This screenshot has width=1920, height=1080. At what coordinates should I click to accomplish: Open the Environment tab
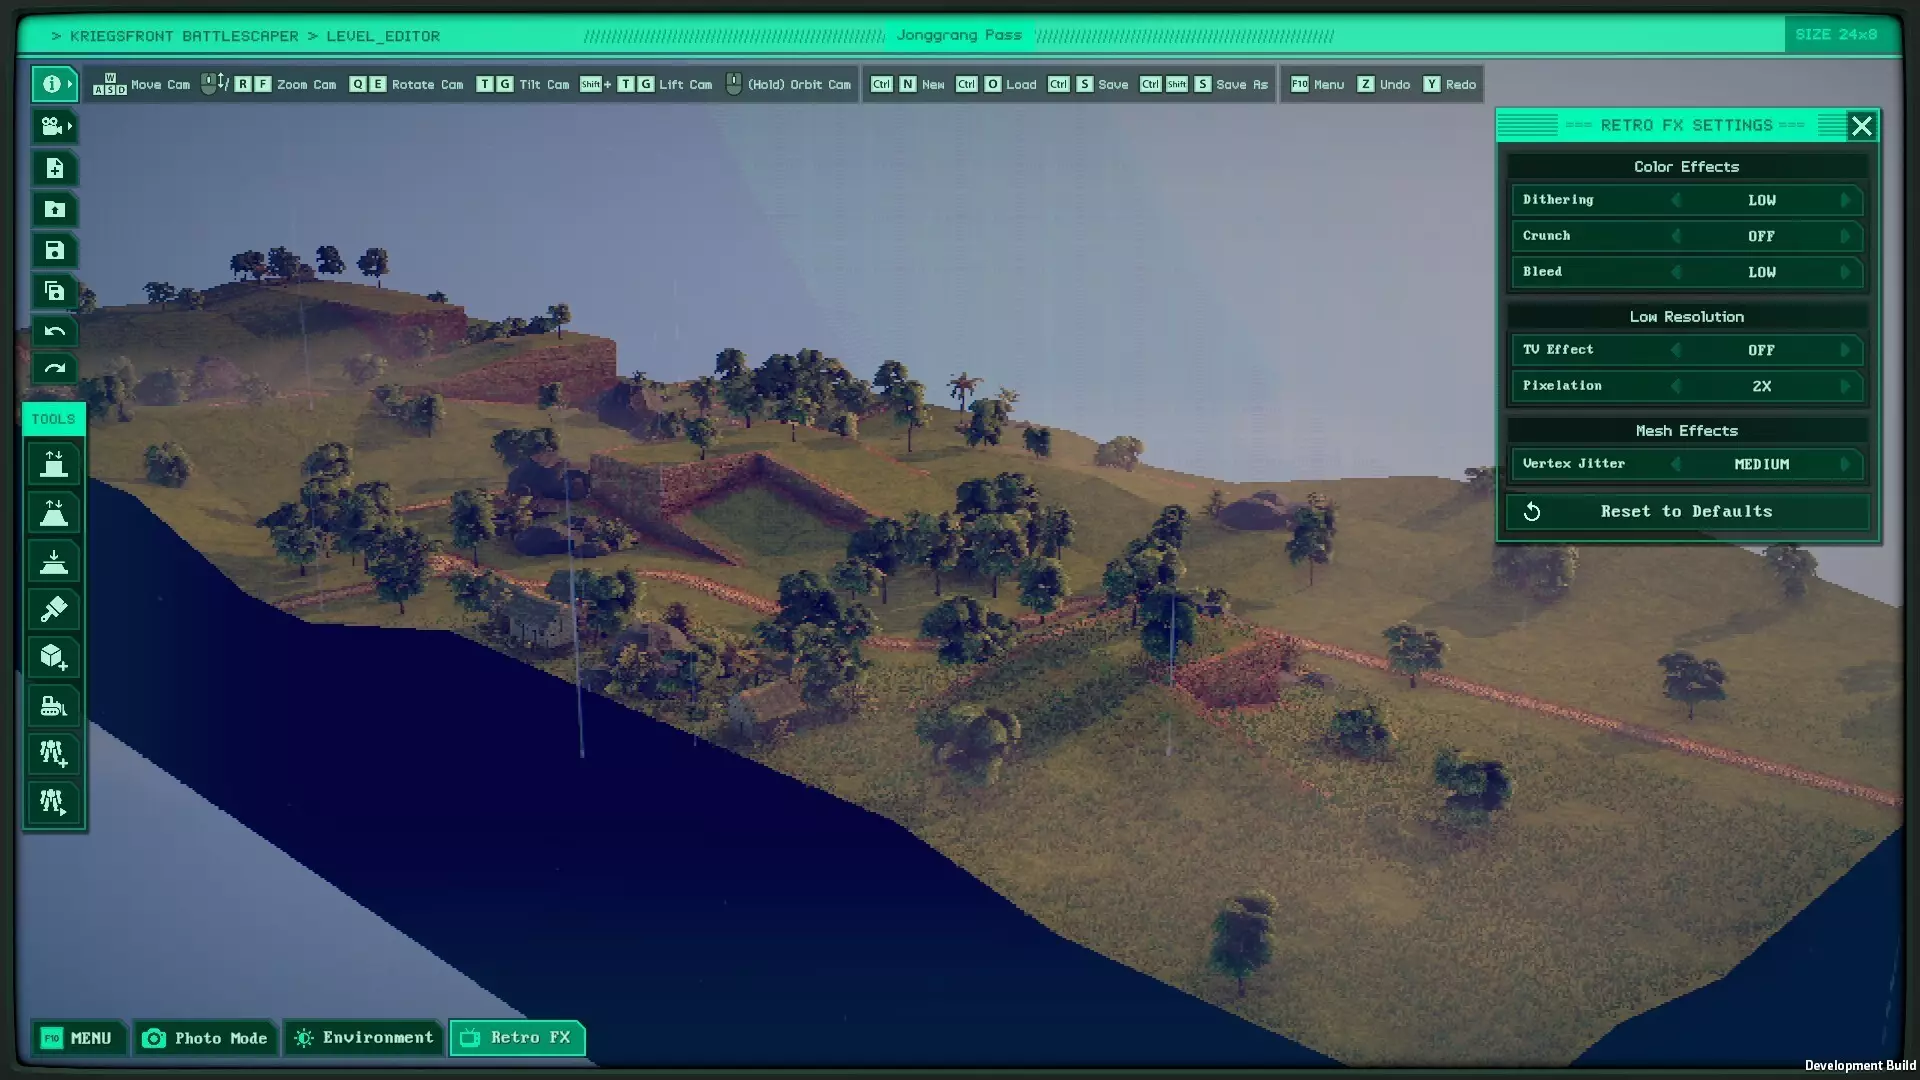click(364, 1038)
